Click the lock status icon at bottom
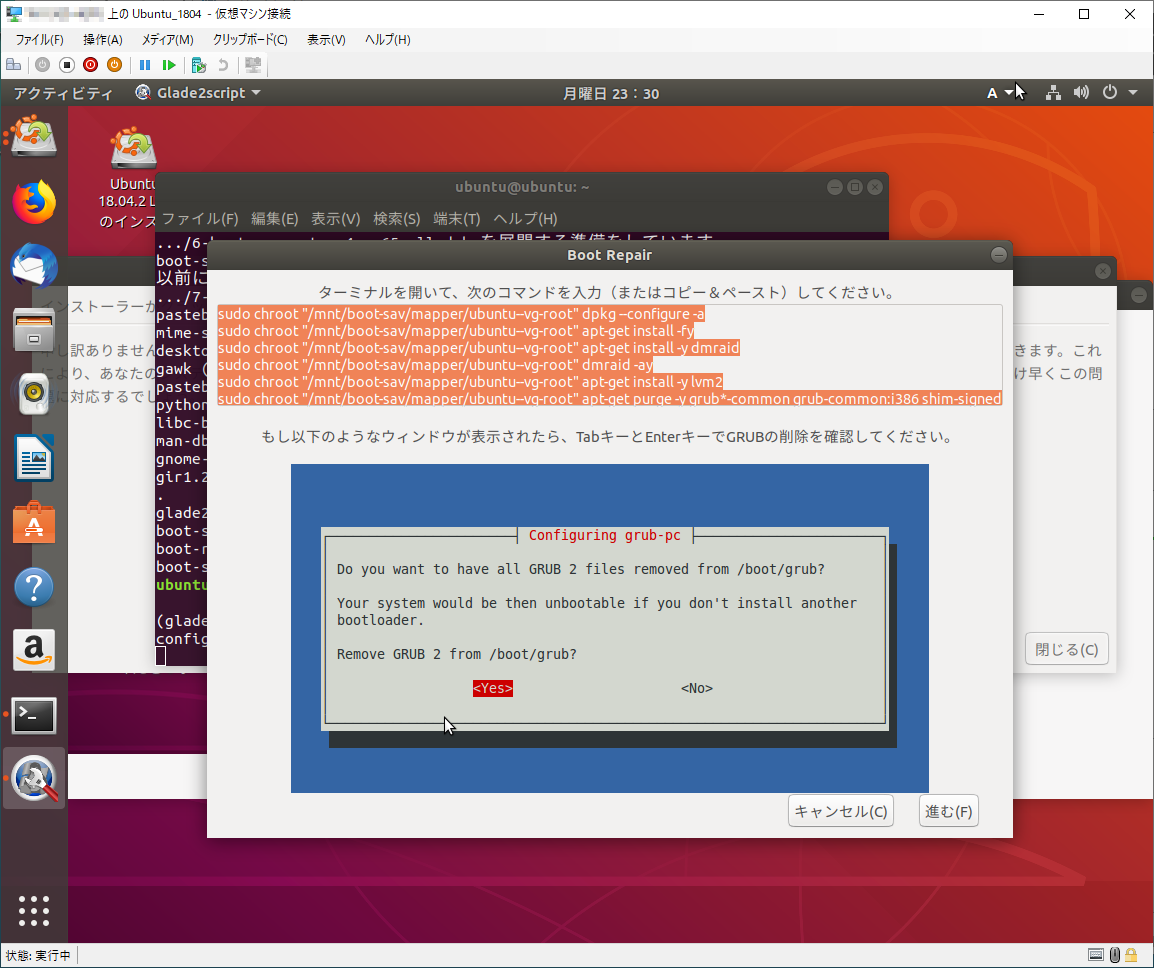 tap(1131, 955)
